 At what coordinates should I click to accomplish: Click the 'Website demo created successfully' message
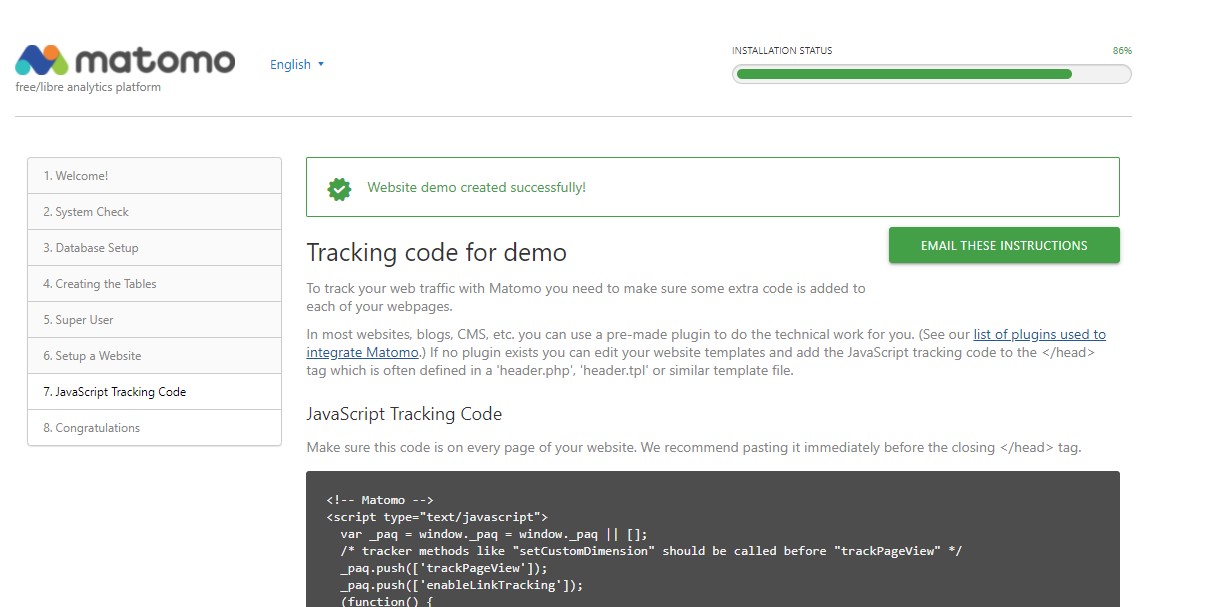[476, 188]
